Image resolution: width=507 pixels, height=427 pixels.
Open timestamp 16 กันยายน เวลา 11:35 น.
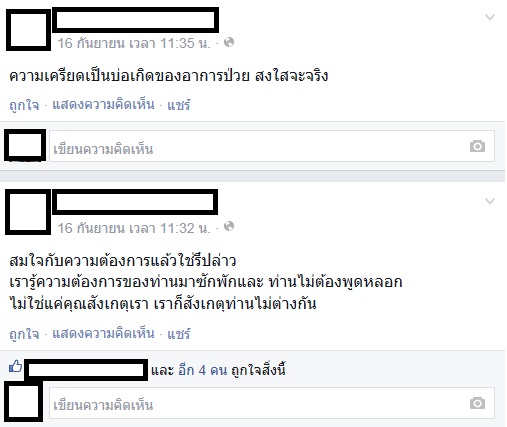[x=134, y=43]
